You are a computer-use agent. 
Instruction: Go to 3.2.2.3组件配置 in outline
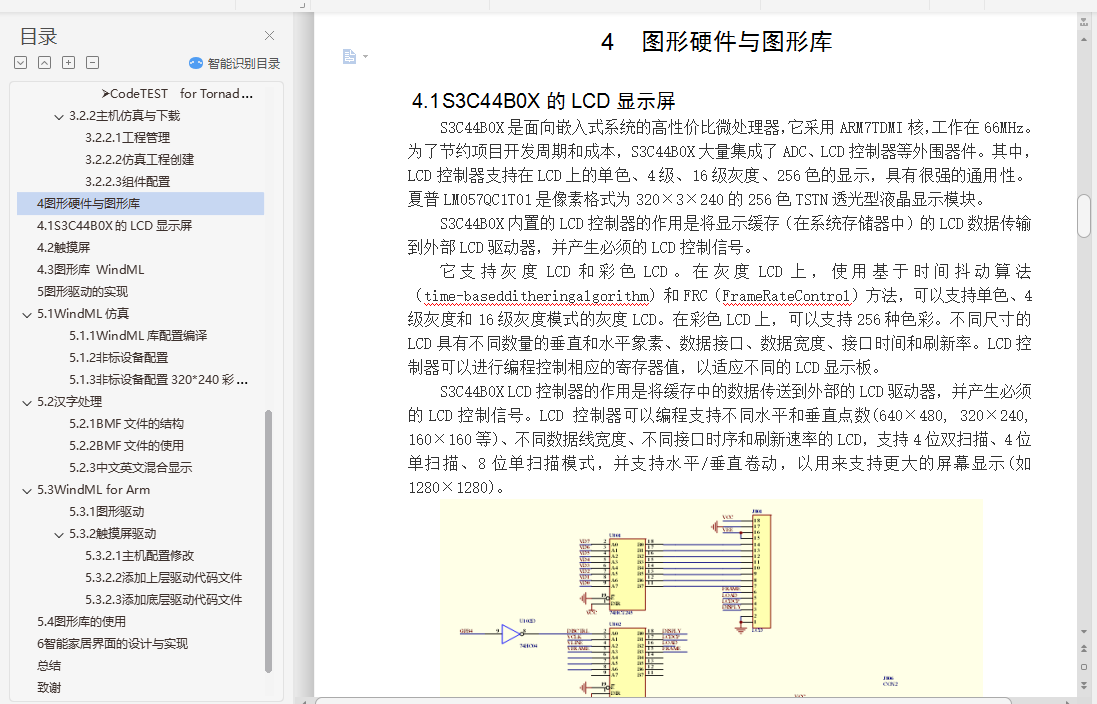point(127,182)
